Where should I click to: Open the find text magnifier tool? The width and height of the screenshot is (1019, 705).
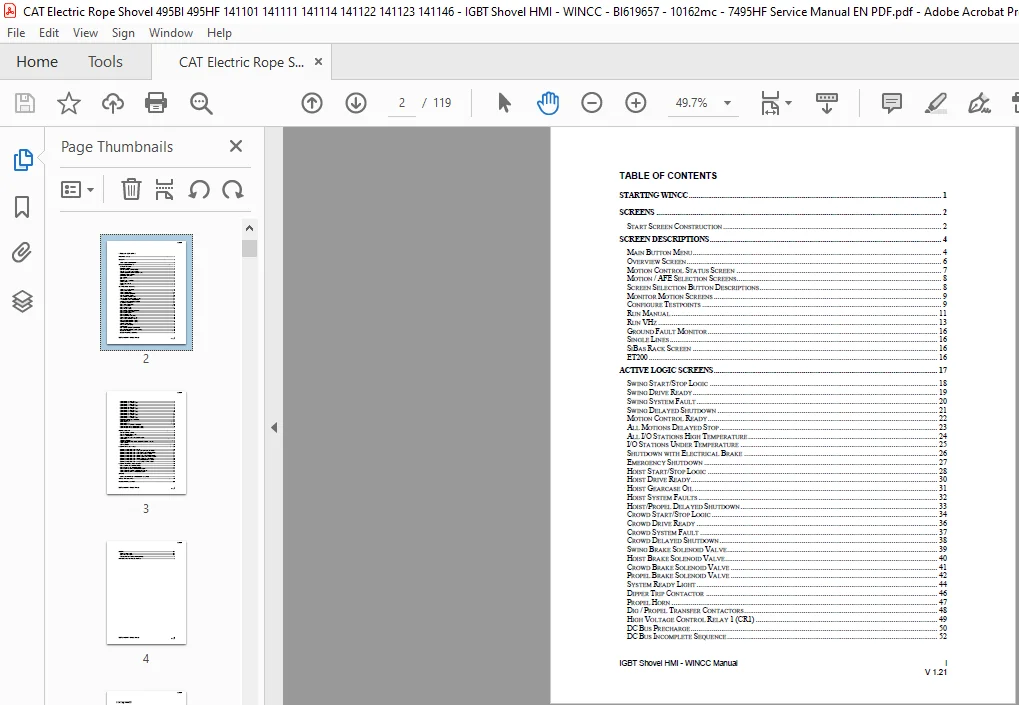pos(201,103)
